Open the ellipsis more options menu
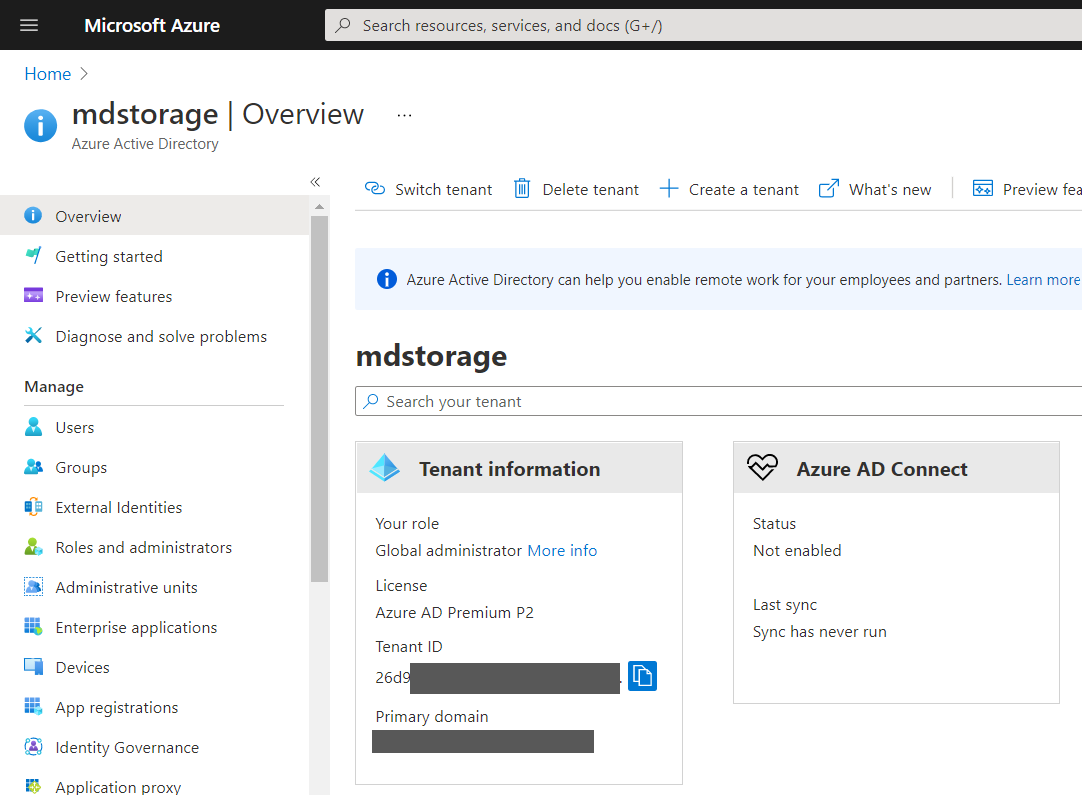Image resolution: width=1082 pixels, height=795 pixels. (404, 115)
